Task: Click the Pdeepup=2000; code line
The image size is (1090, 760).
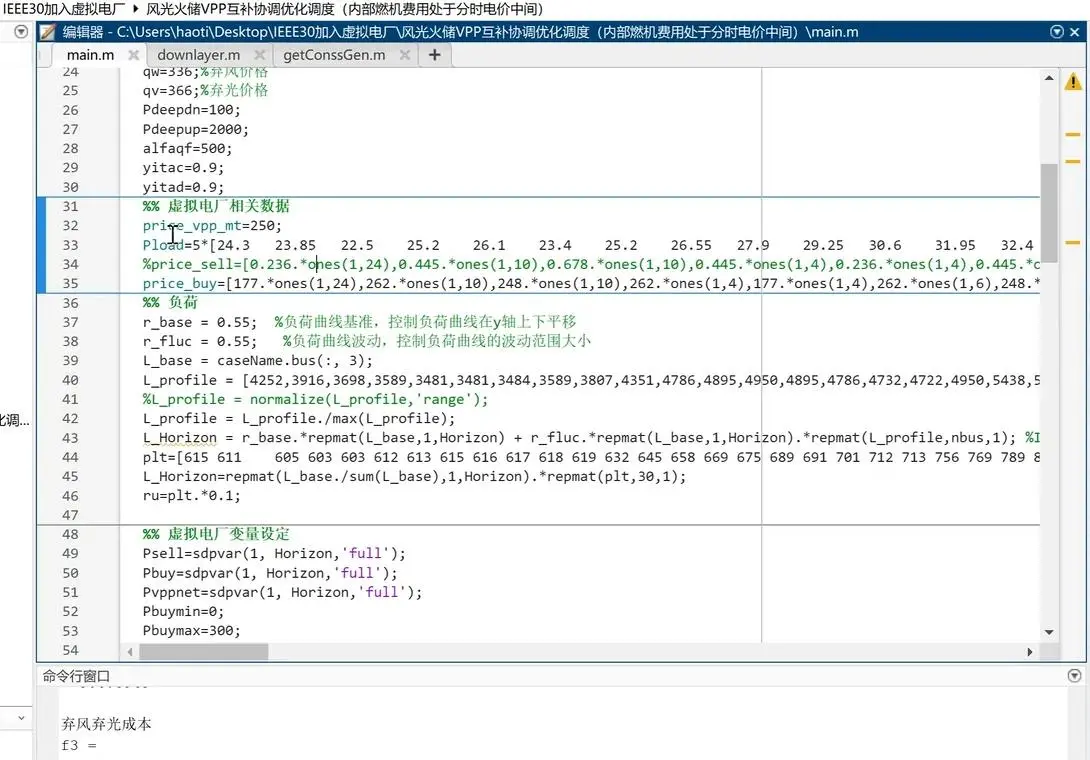Action: (x=195, y=129)
